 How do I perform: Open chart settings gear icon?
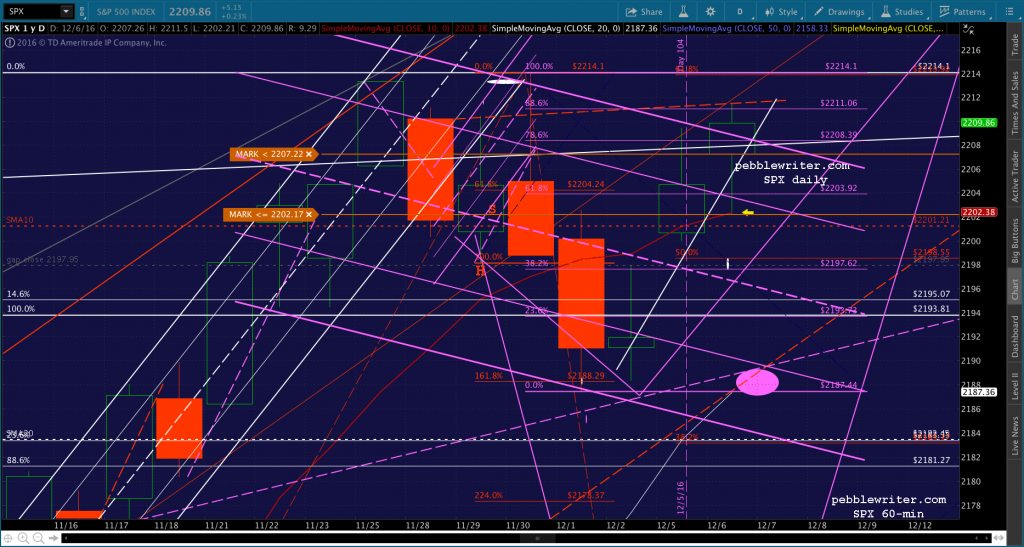pos(711,12)
